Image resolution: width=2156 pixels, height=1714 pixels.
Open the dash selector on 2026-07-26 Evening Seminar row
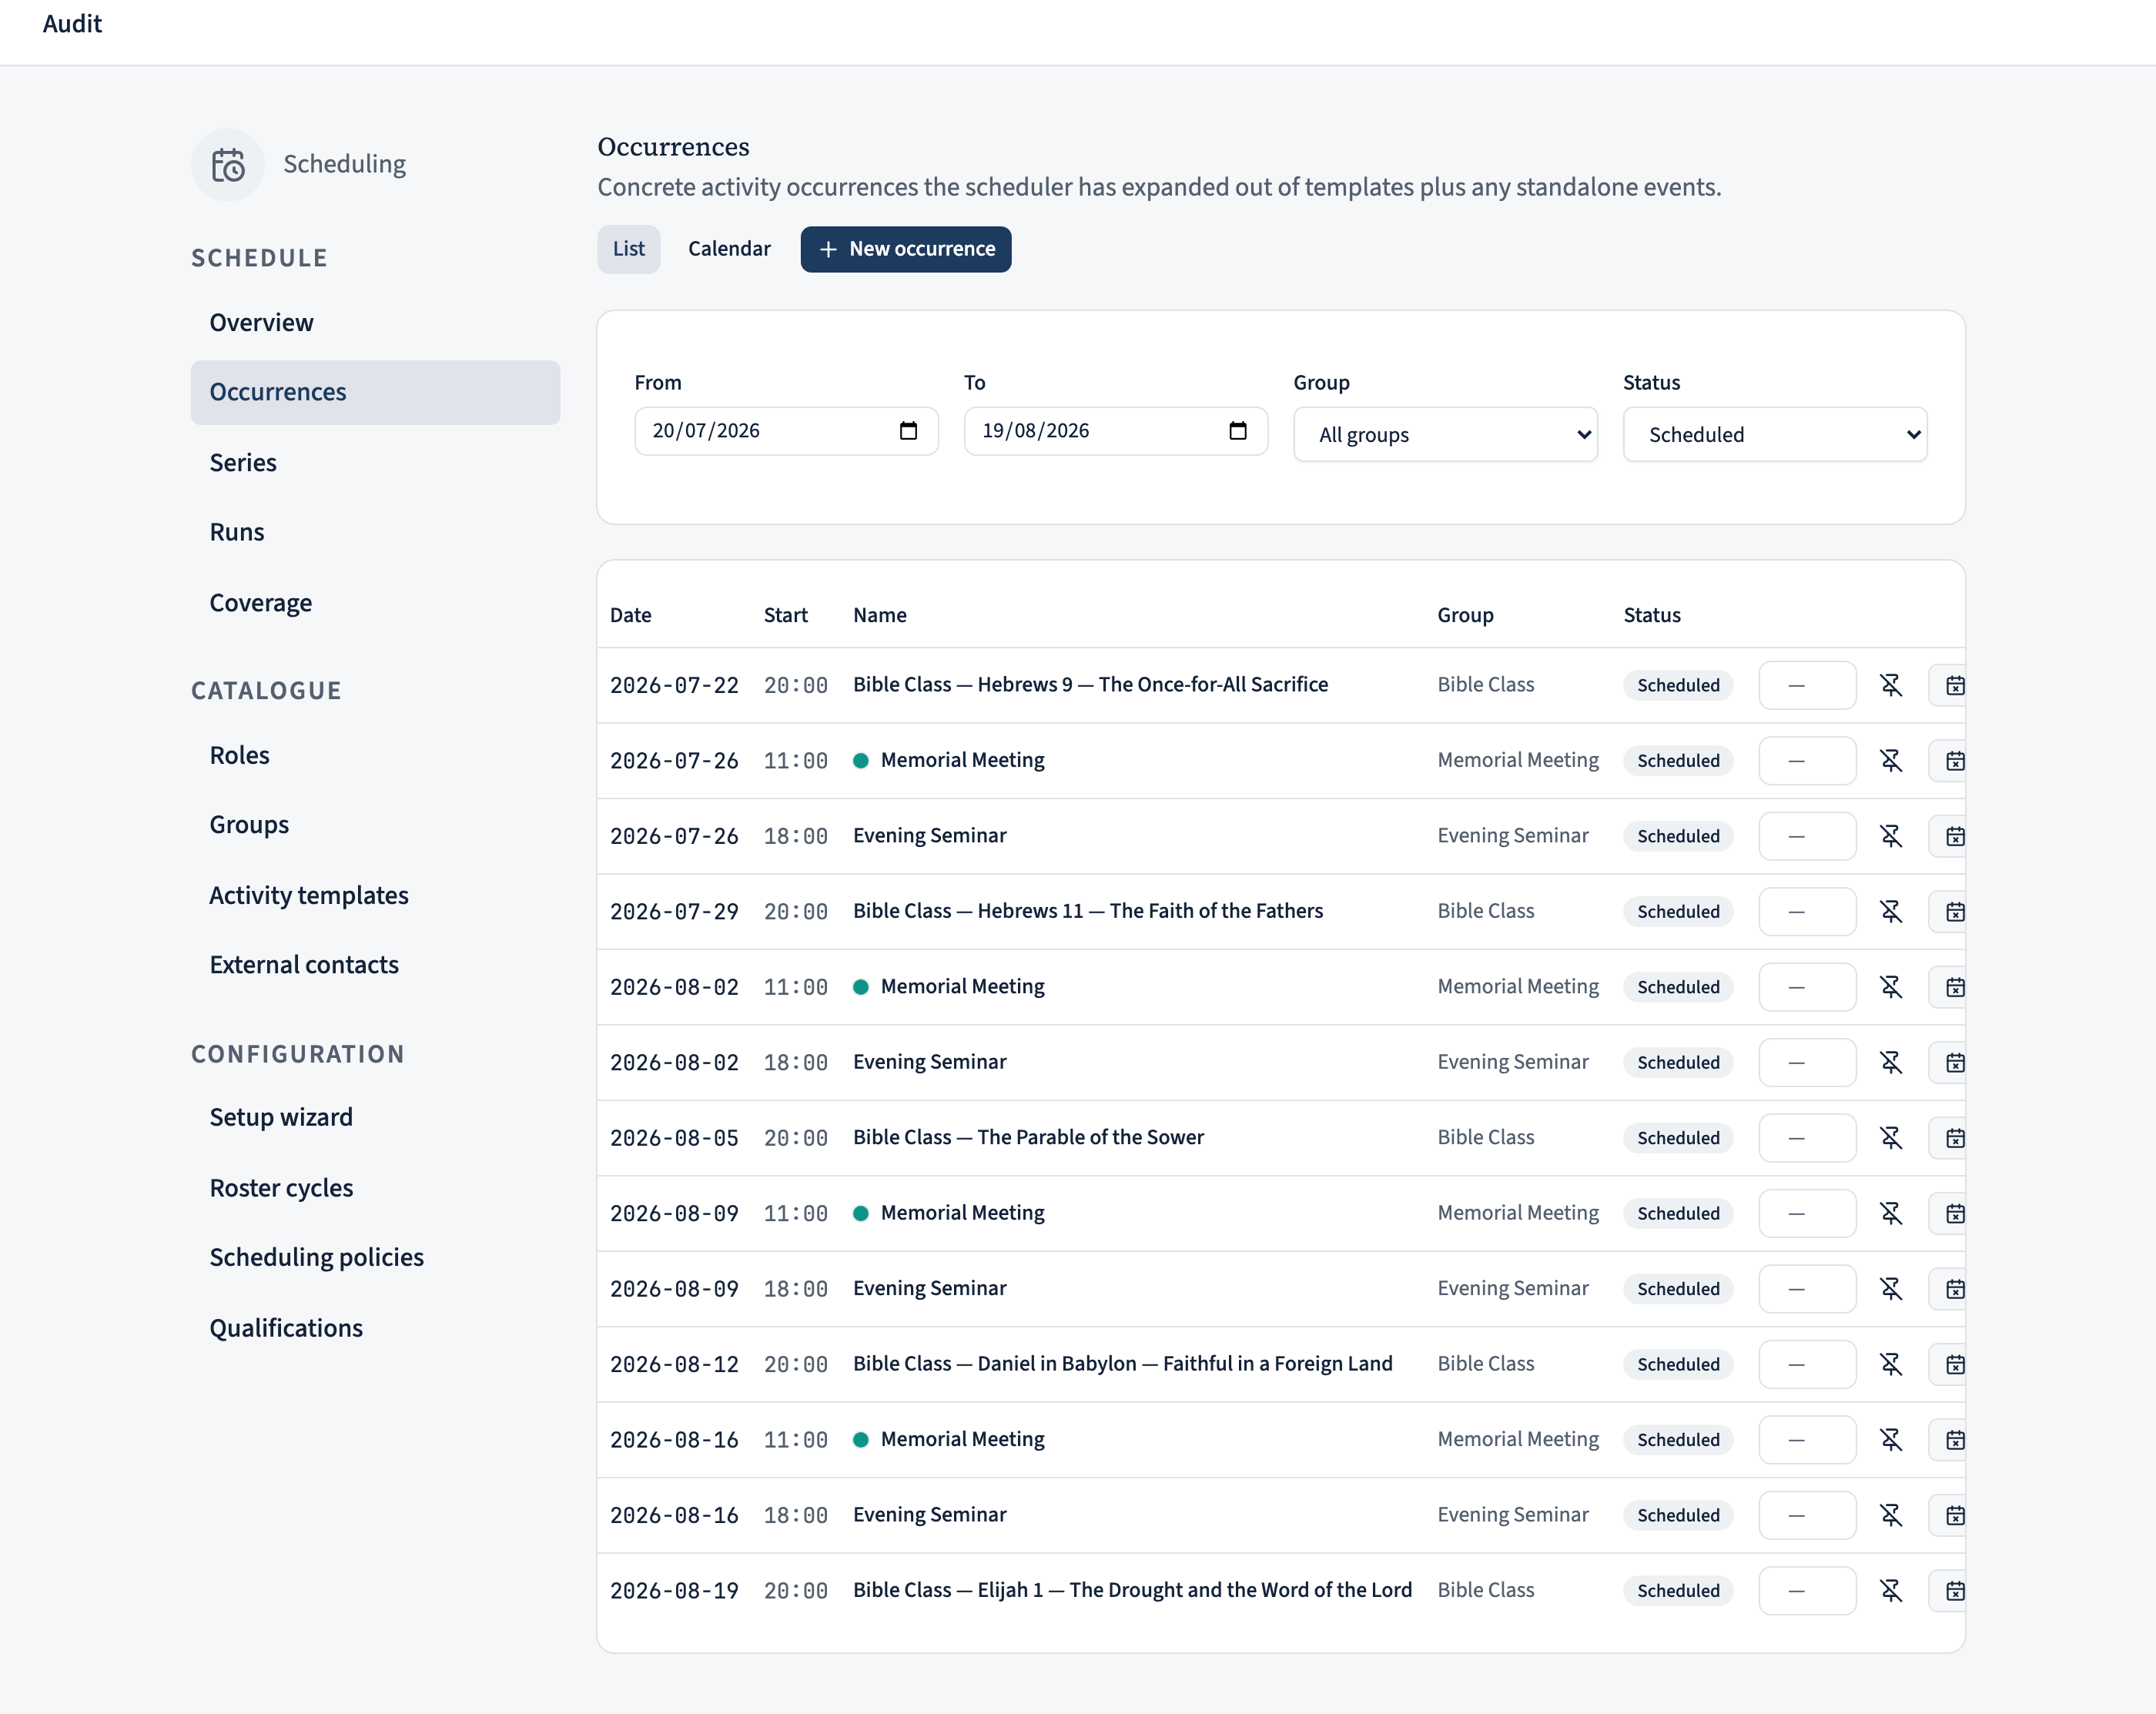click(1807, 836)
